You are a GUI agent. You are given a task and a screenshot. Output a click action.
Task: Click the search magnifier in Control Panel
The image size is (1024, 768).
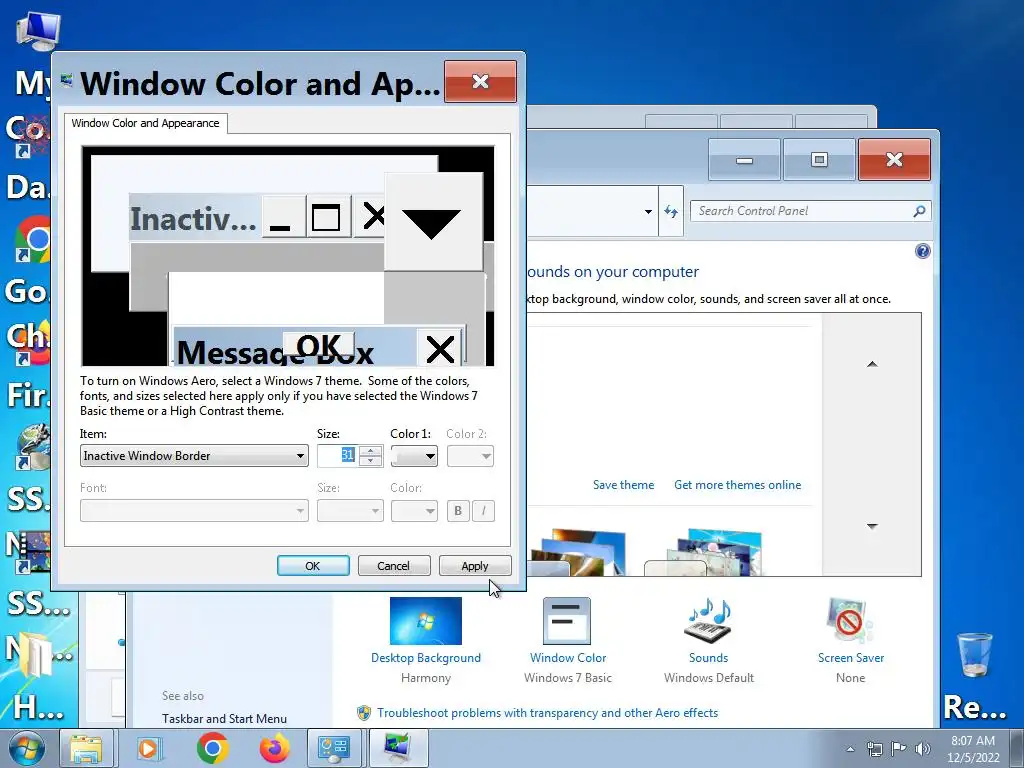coord(919,211)
